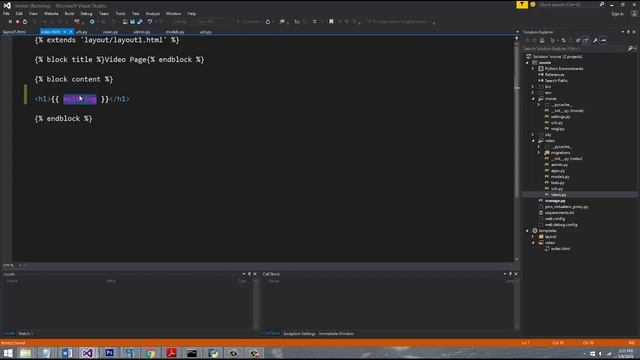Open File Explorer from the taskbar

[25, 353]
